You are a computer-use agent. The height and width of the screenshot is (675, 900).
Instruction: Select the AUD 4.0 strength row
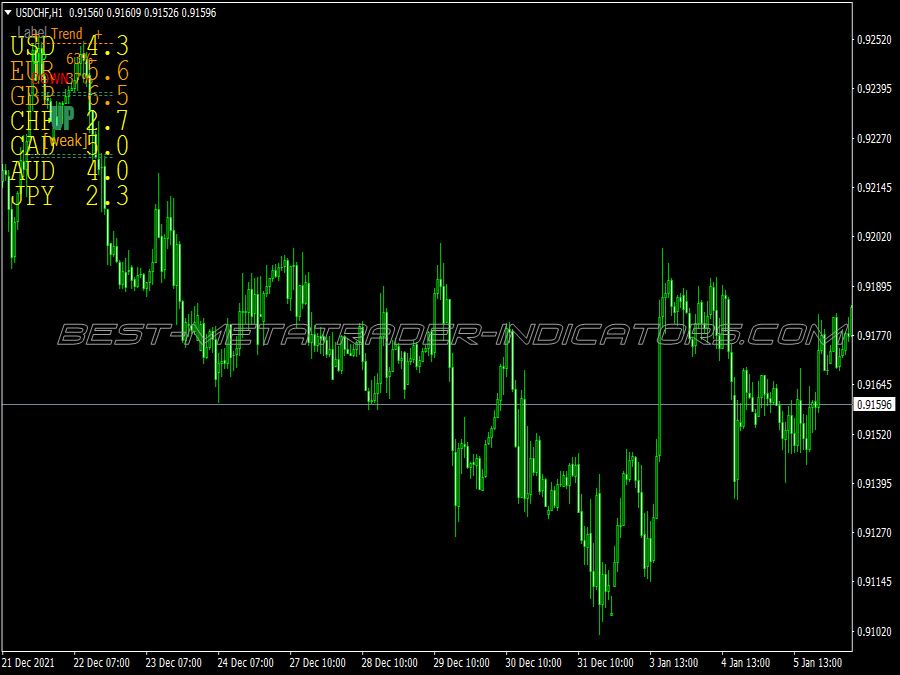pos(69,171)
